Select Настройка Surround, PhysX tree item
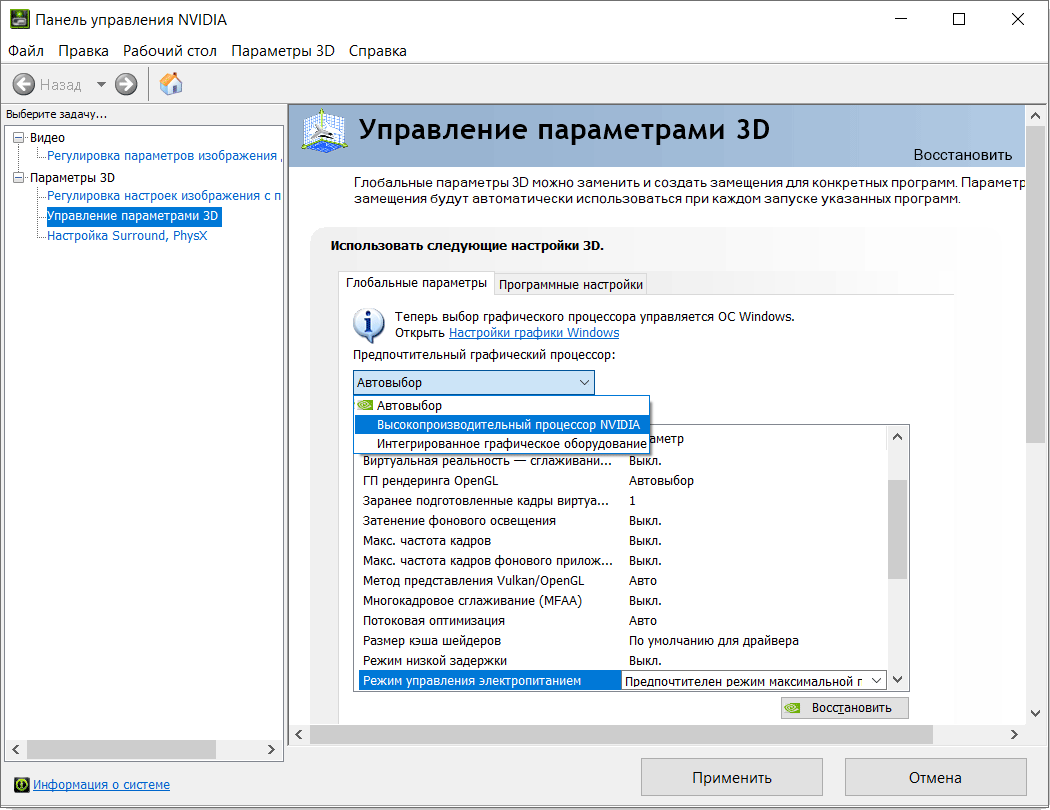 click(x=127, y=236)
